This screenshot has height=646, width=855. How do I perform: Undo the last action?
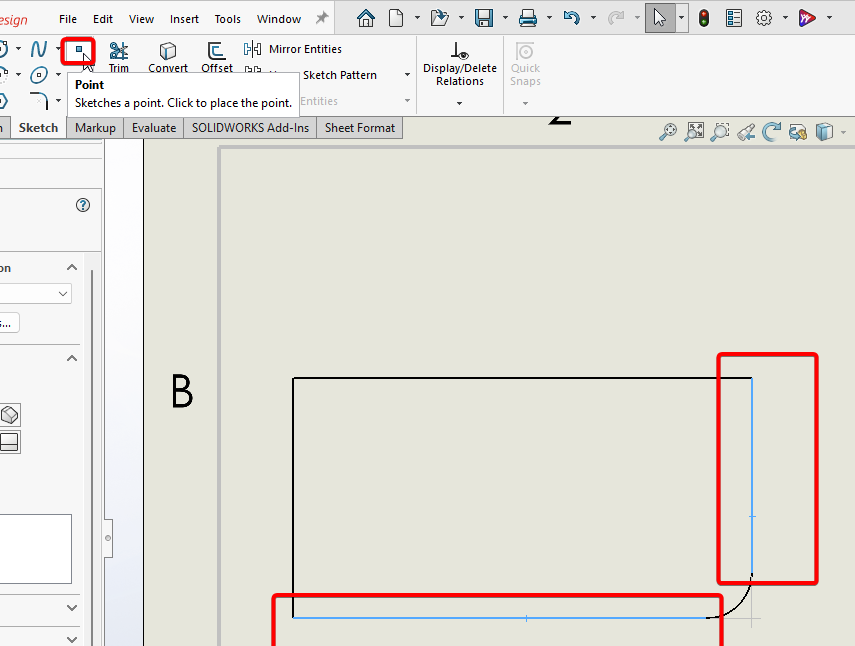click(x=571, y=18)
